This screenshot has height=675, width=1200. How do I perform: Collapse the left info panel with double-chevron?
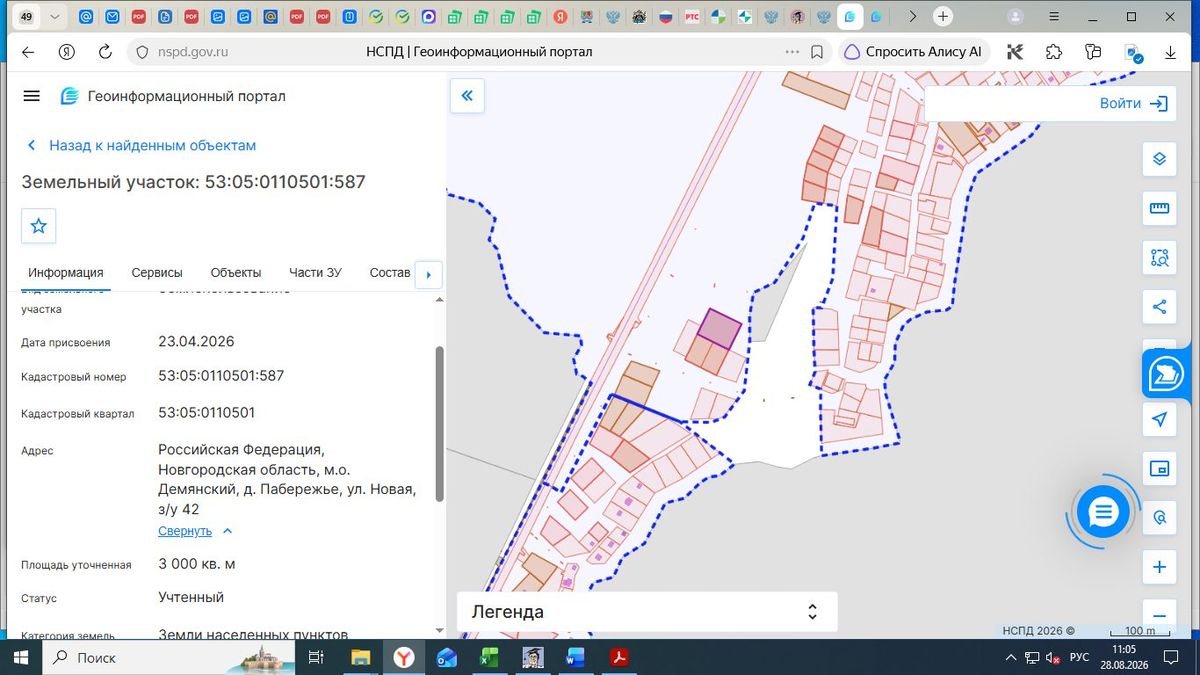(x=467, y=96)
